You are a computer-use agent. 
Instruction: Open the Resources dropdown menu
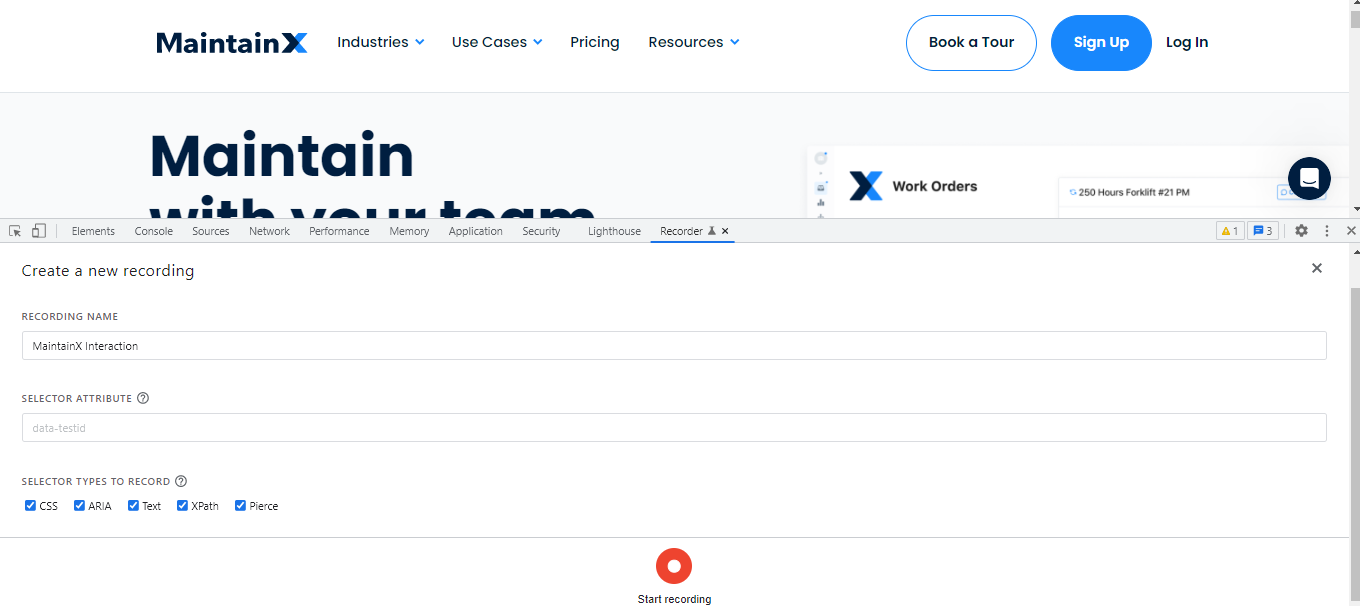point(693,42)
